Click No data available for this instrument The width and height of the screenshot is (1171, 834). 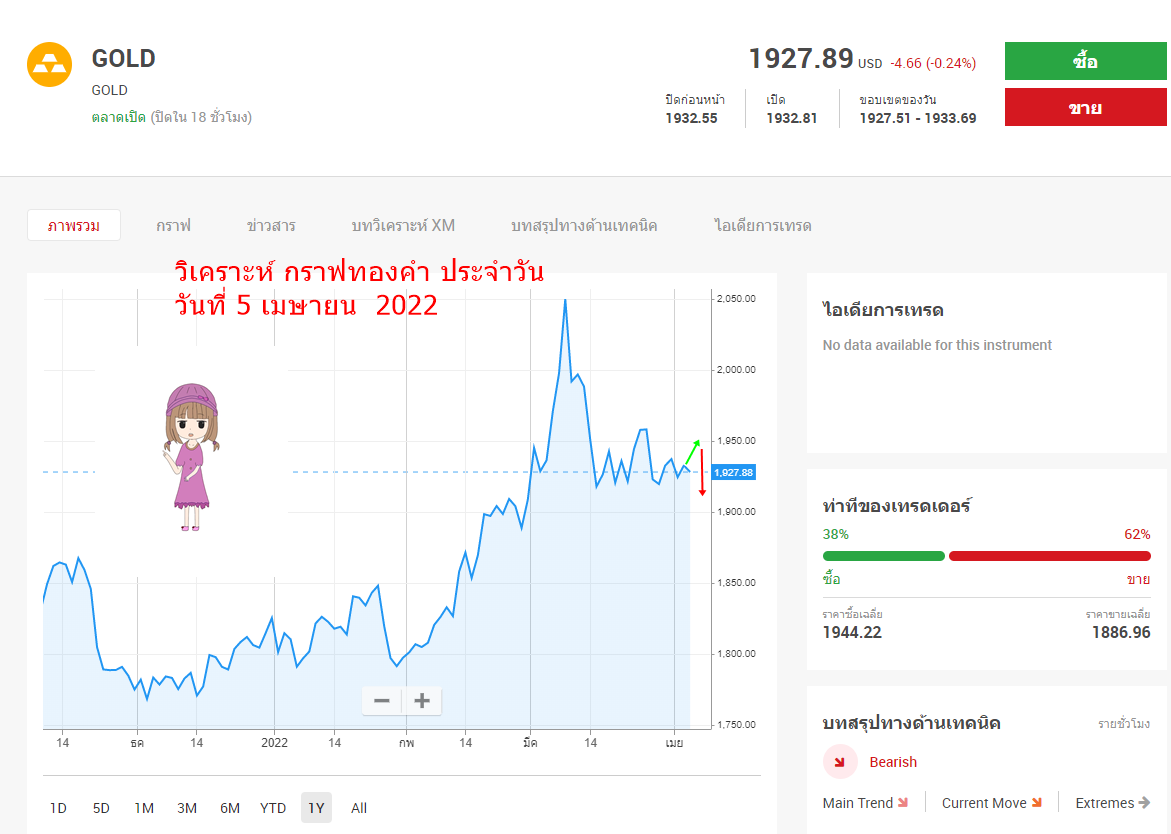click(x=937, y=345)
